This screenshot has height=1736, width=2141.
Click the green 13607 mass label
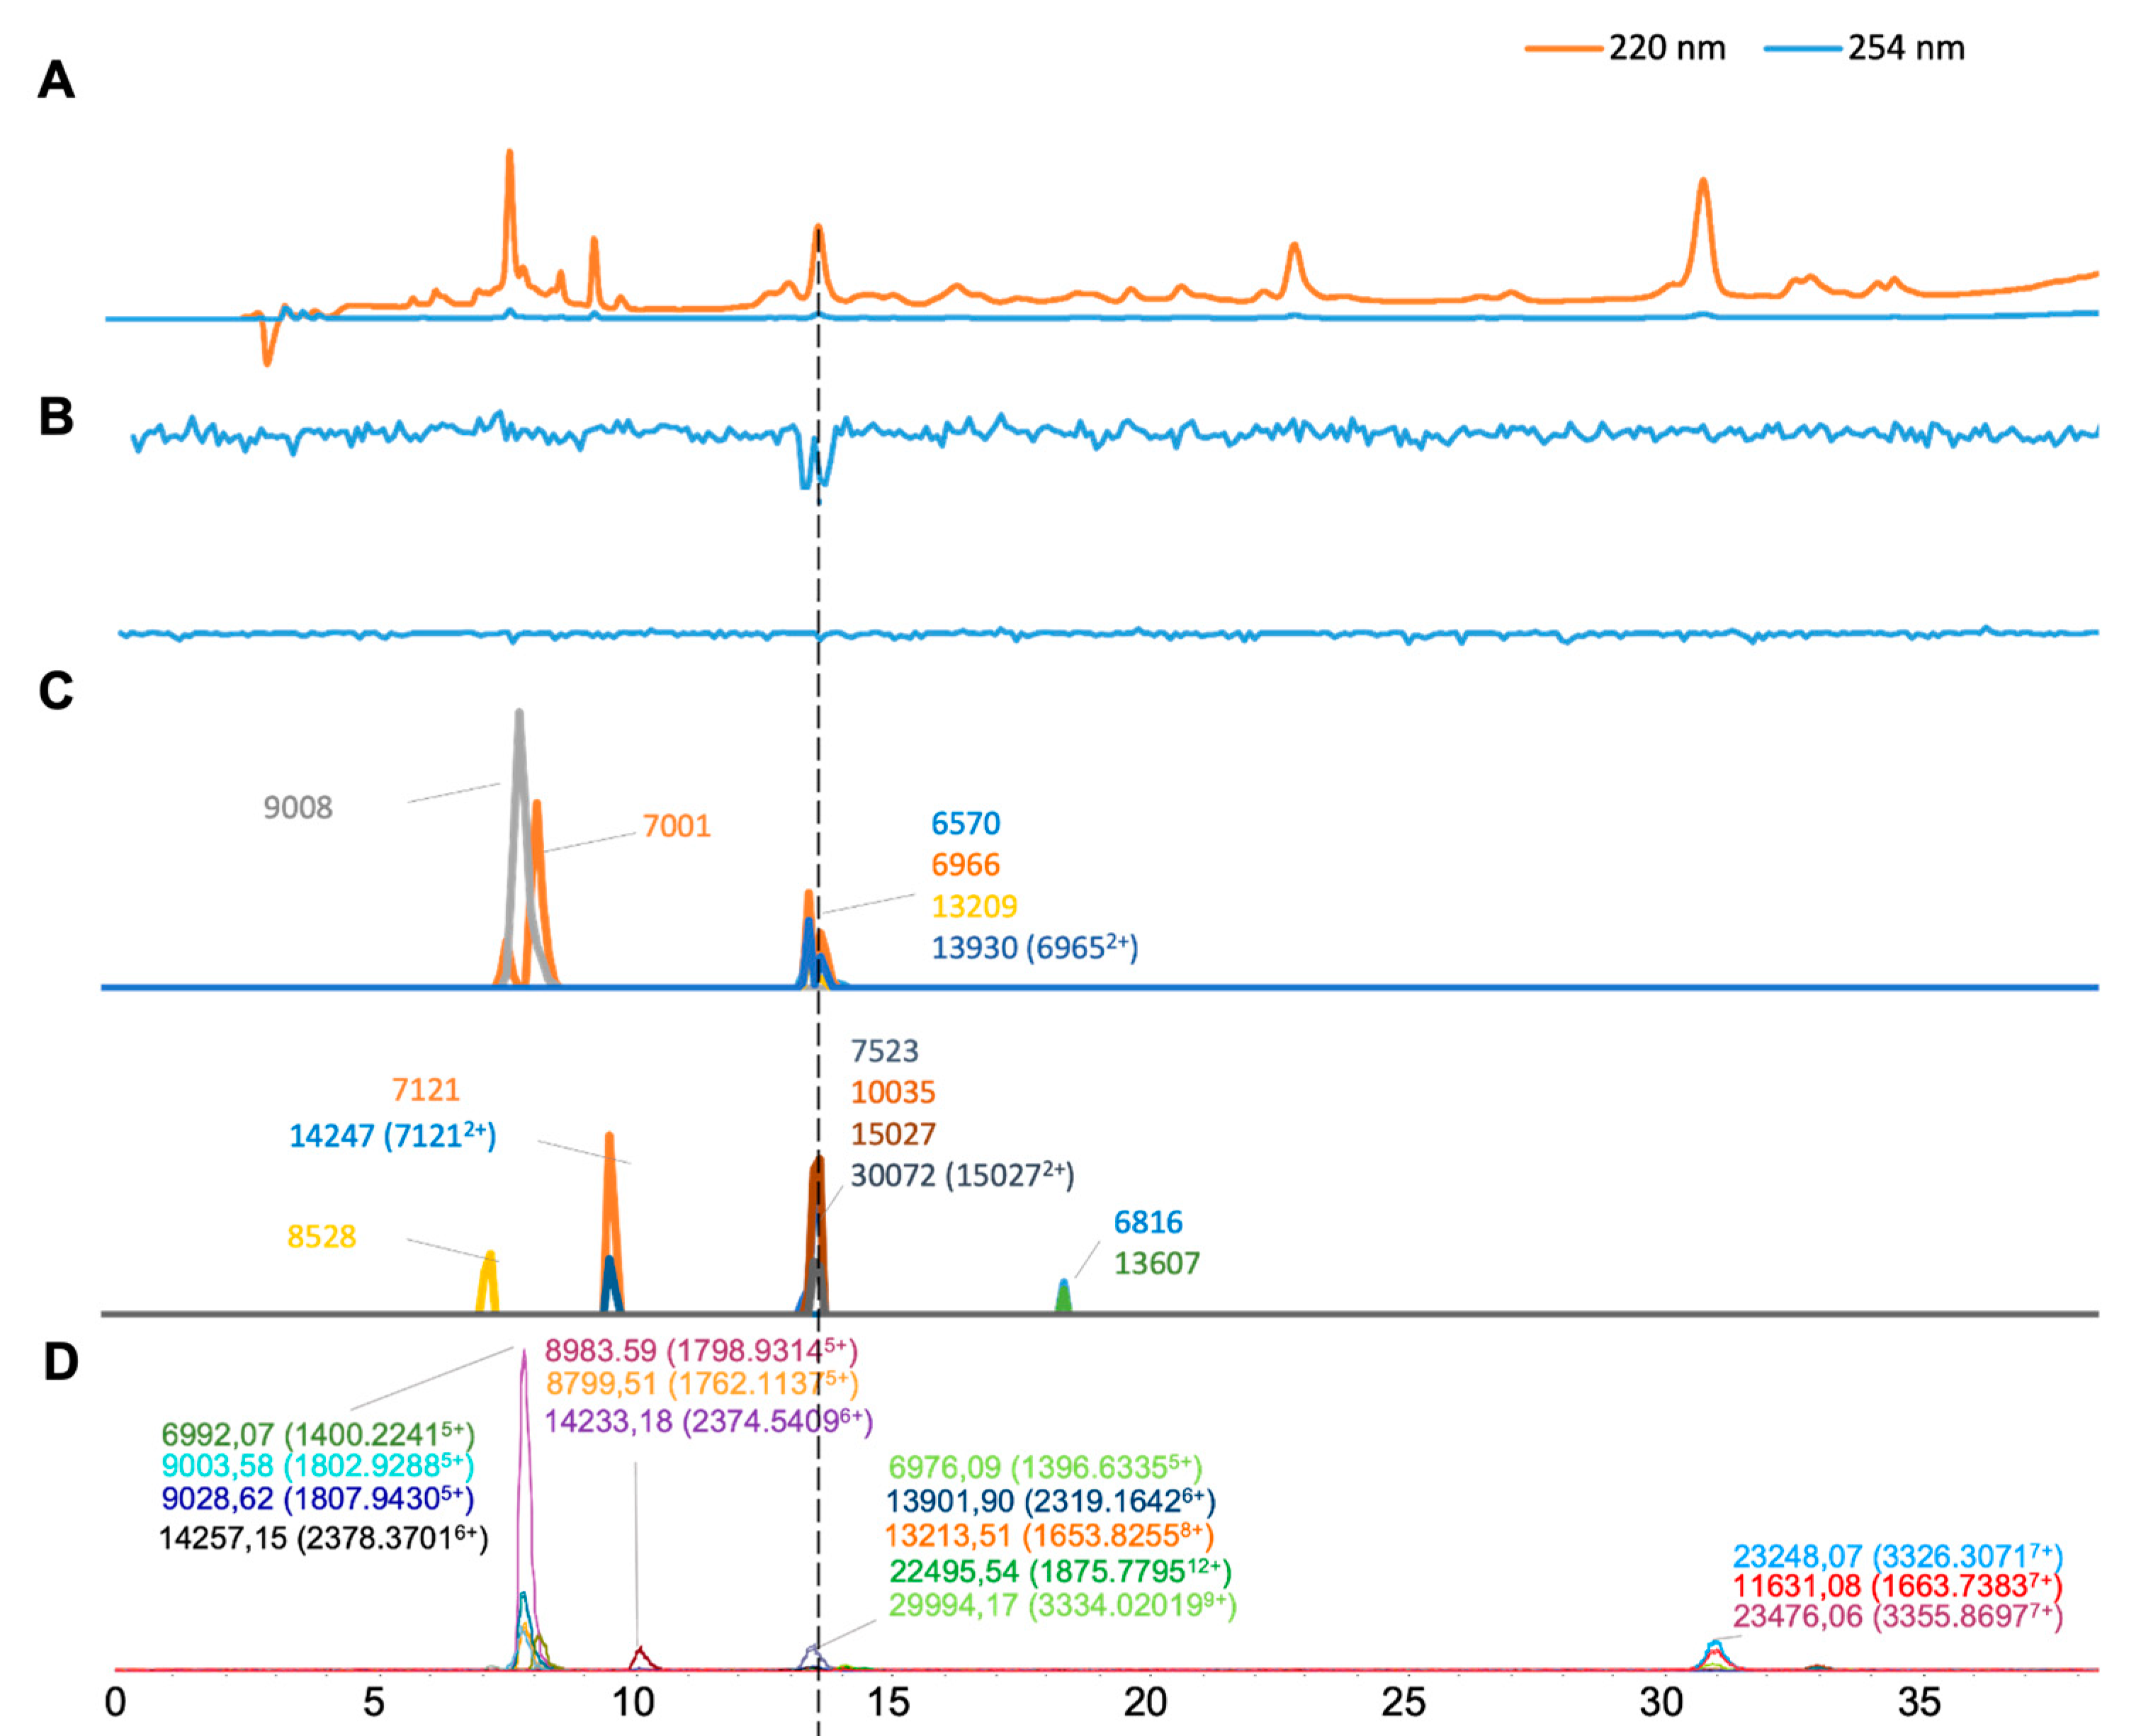point(1157,1264)
